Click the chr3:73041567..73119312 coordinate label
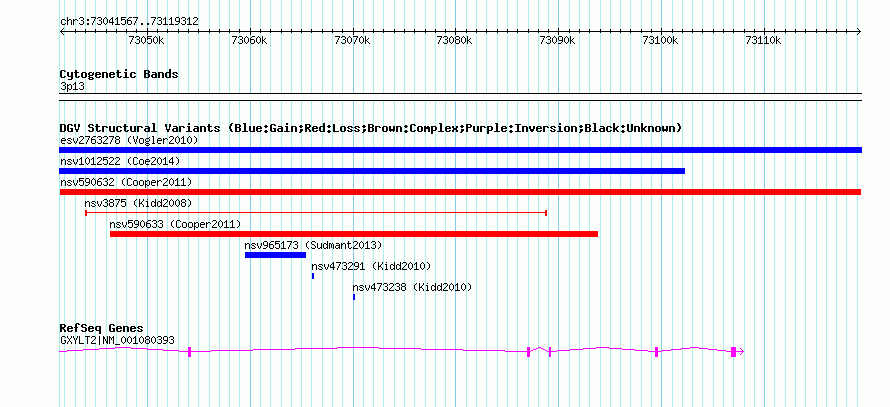Screen dimensions: 890x407 point(129,22)
